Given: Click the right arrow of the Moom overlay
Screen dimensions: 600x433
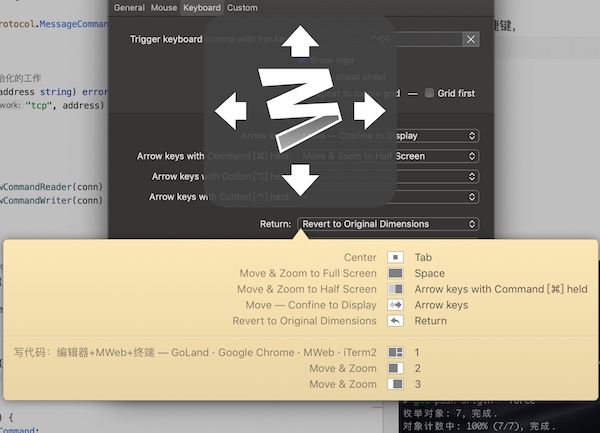Looking at the screenshot, I should pyautogui.click(x=370, y=111).
